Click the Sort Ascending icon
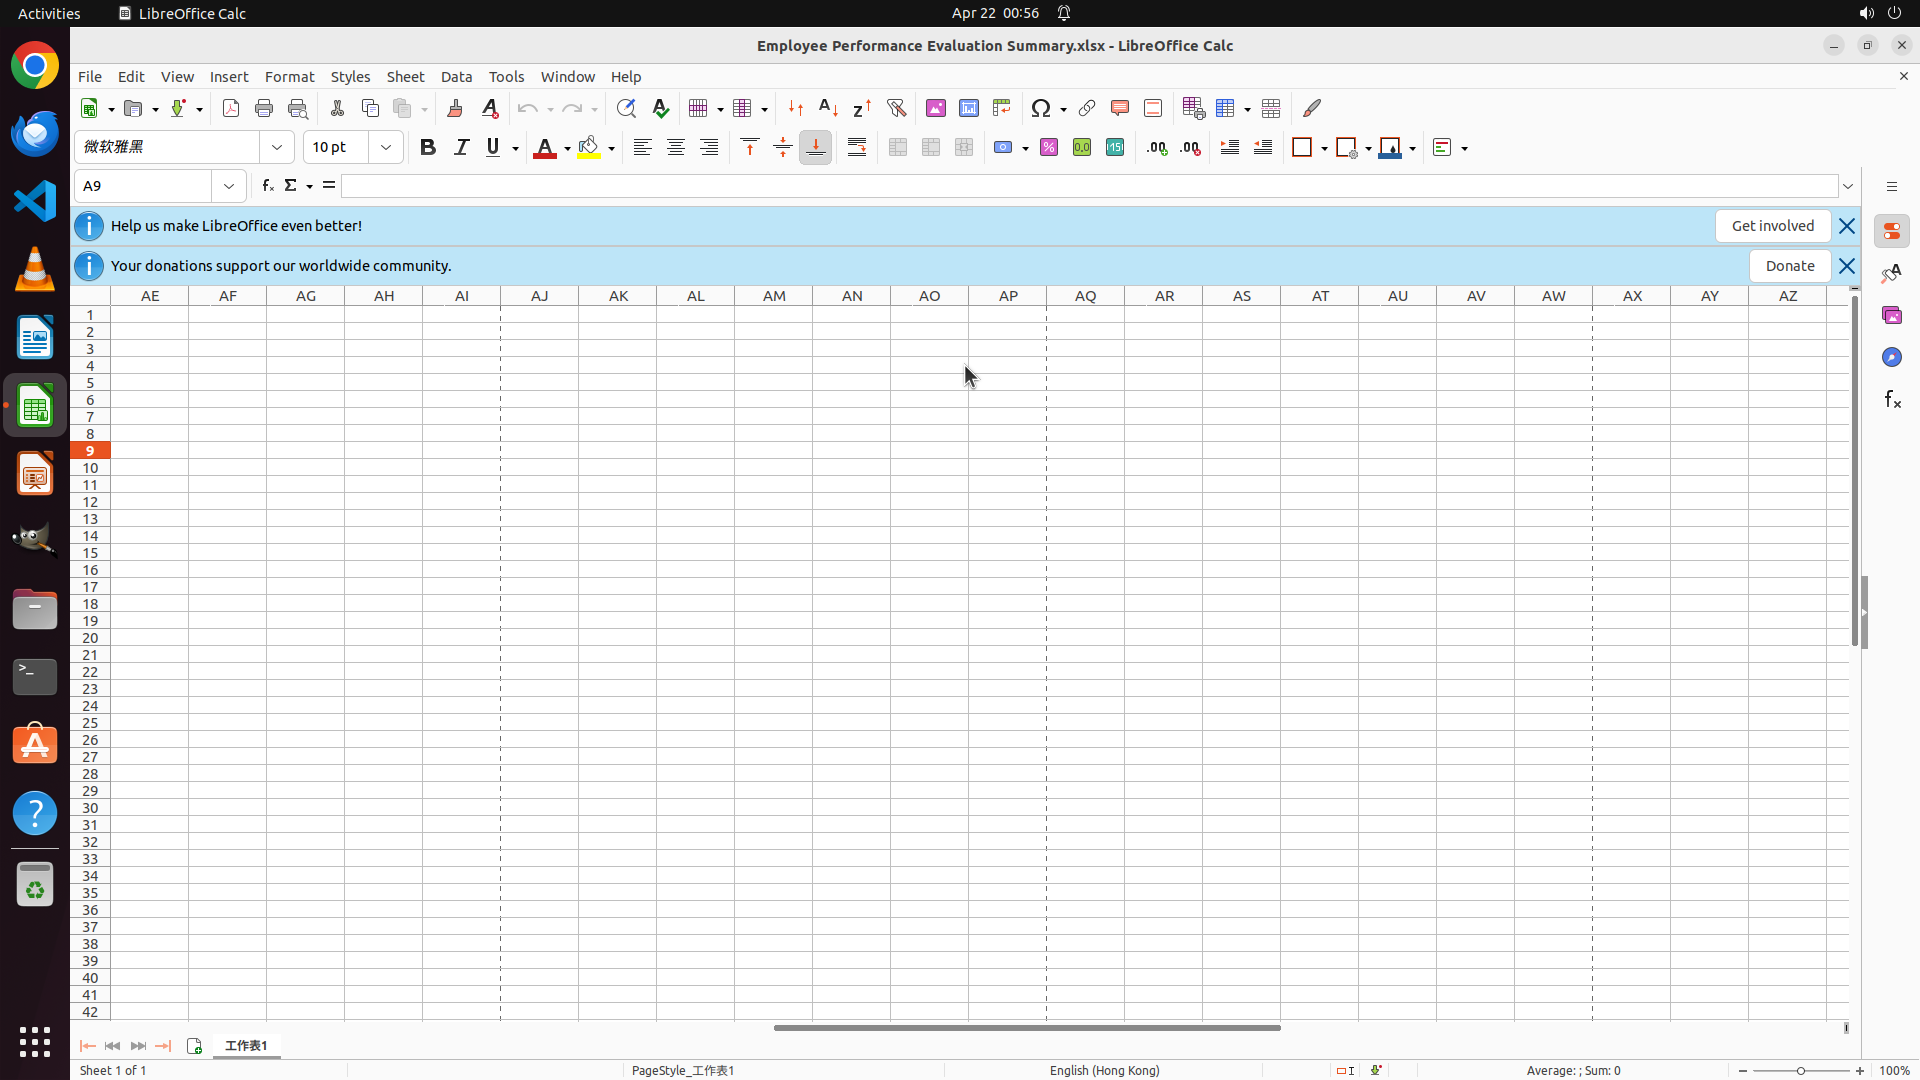 point(828,108)
